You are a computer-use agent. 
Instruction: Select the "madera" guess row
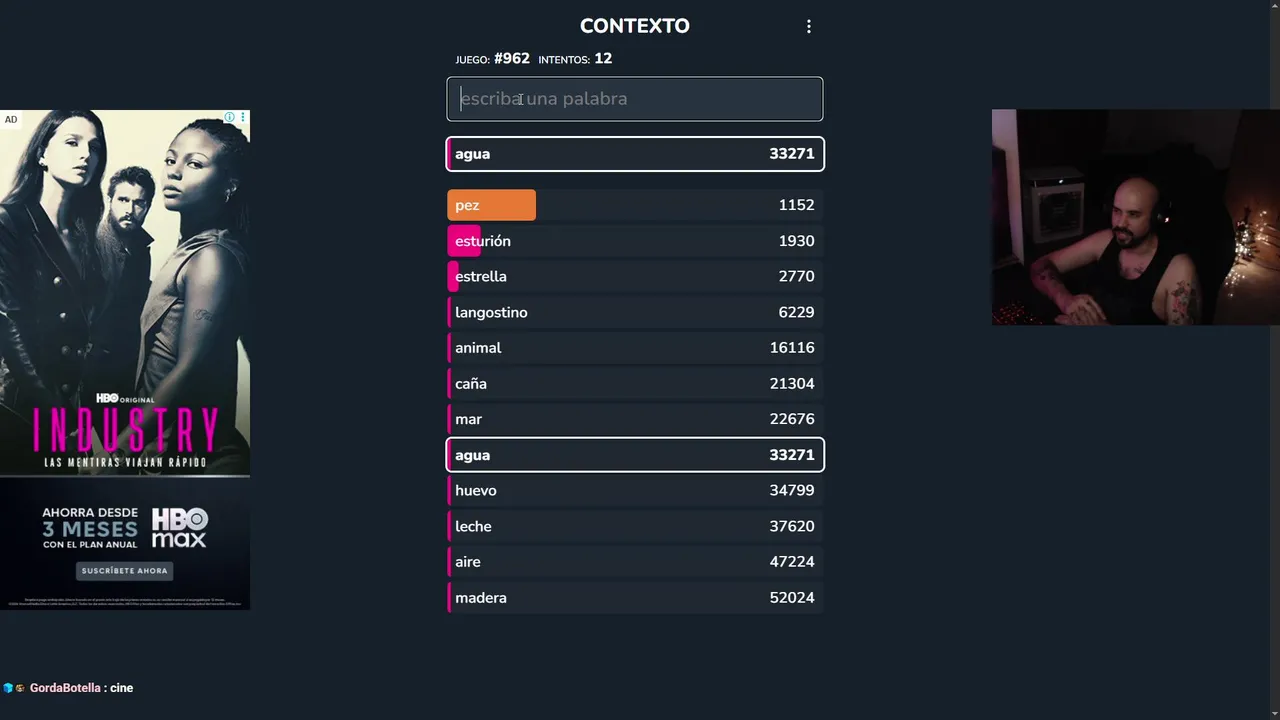coord(635,598)
